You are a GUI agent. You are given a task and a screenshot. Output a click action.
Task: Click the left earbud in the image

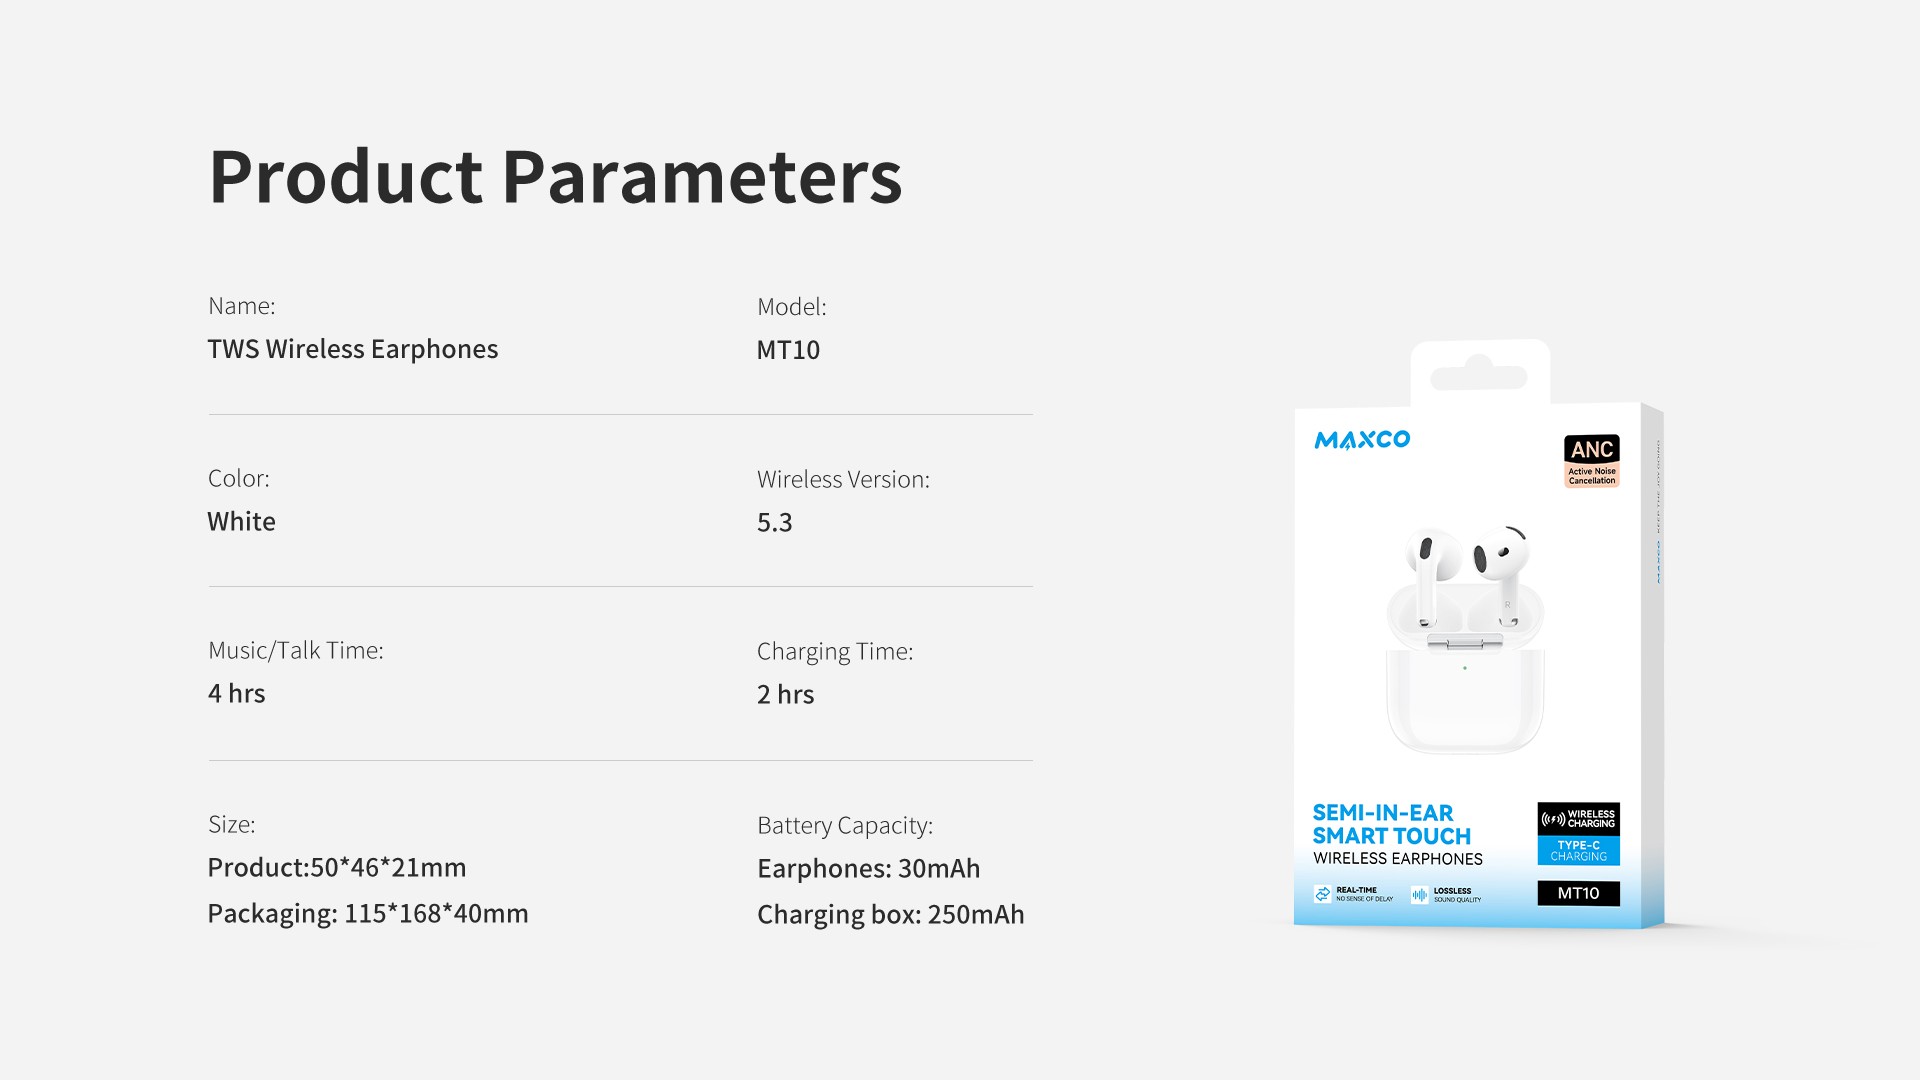1426,572
